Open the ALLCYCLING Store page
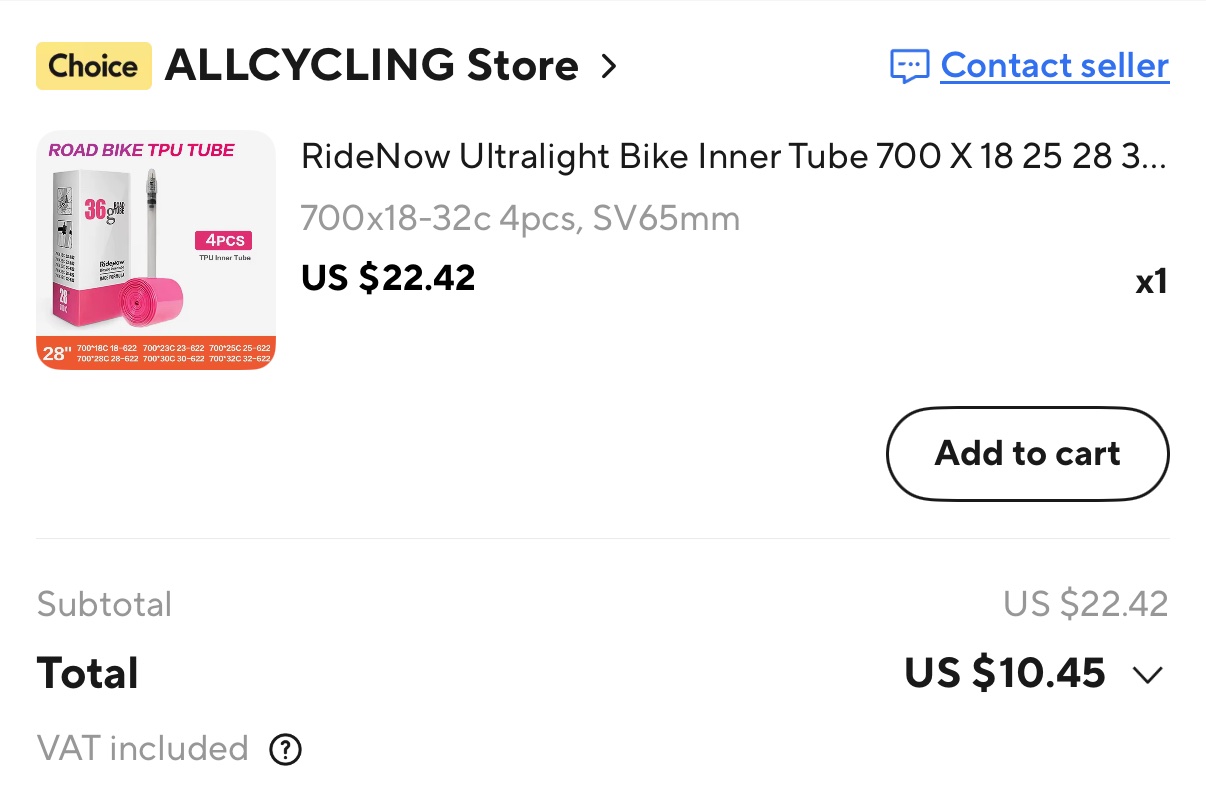 click(371, 67)
